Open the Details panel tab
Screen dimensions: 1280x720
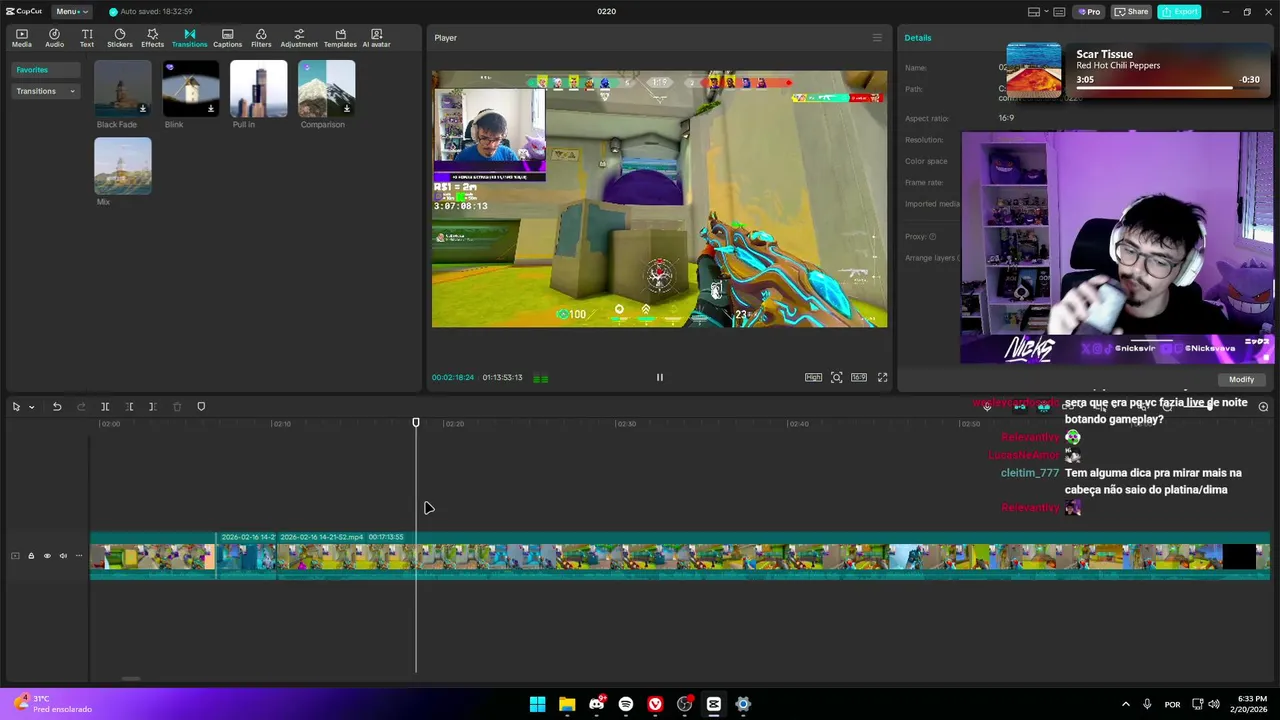[917, 38]
